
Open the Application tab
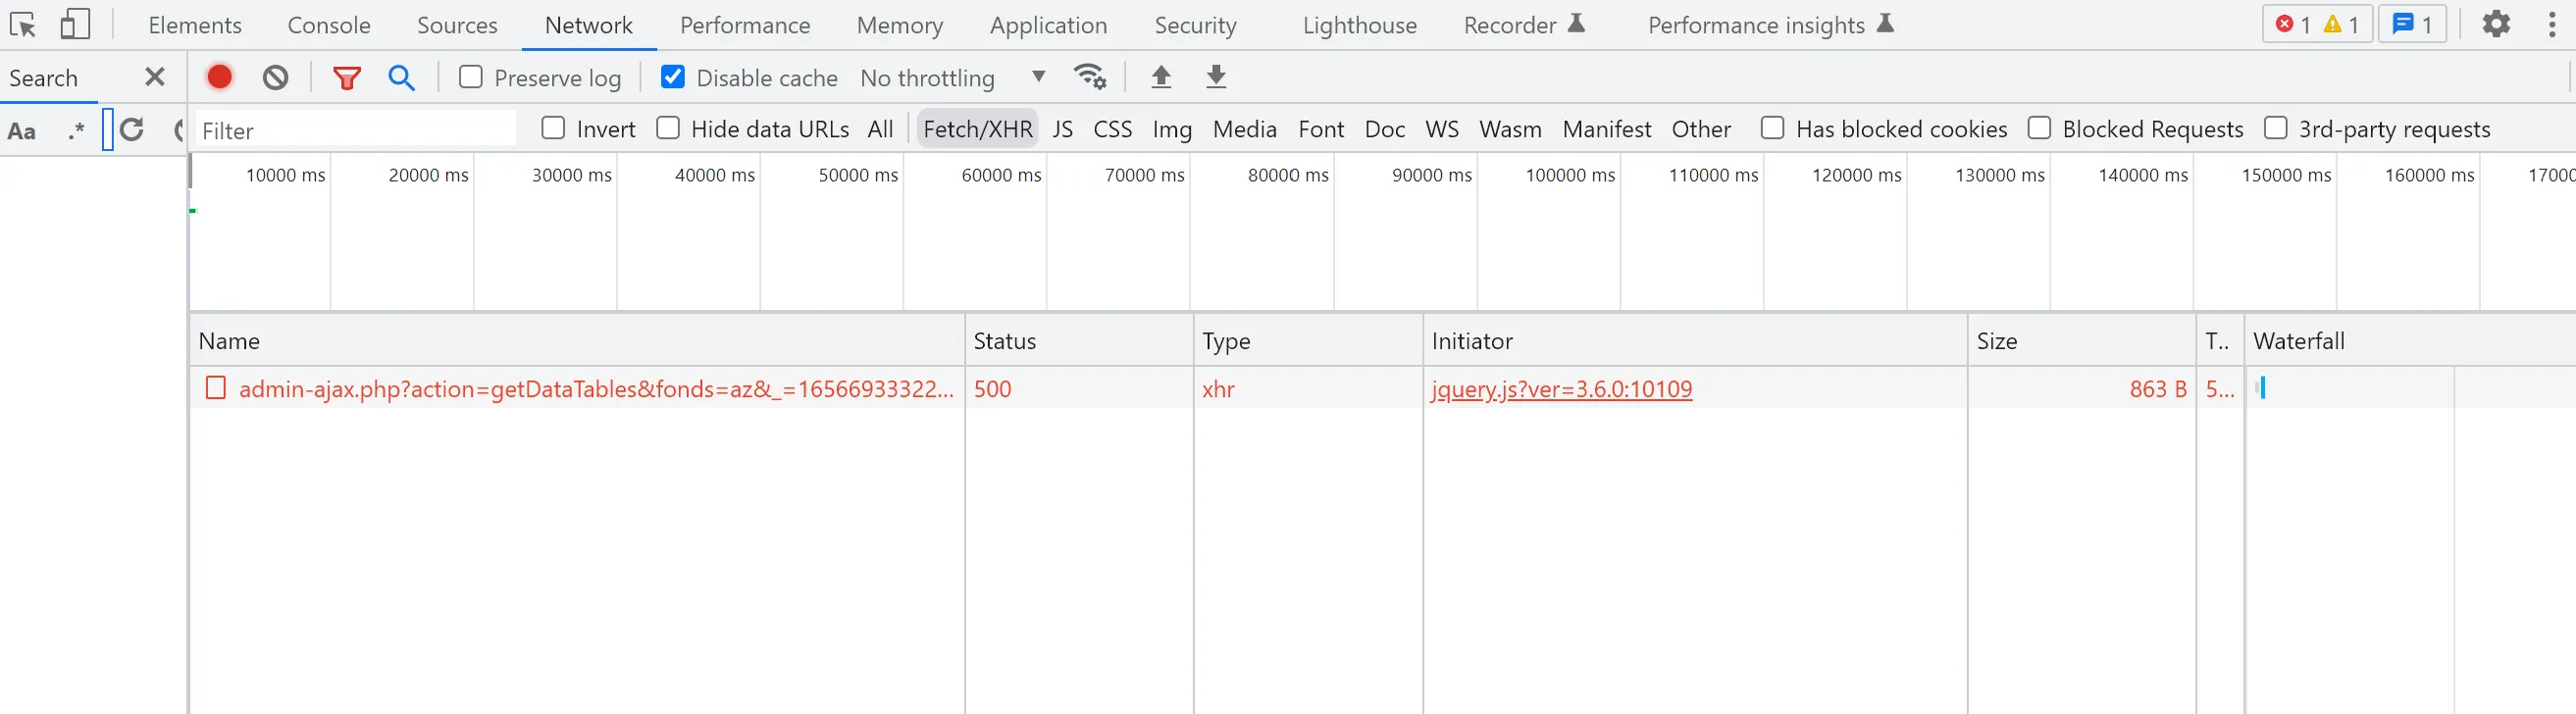pyautogui.click(x=1049, y=25)
